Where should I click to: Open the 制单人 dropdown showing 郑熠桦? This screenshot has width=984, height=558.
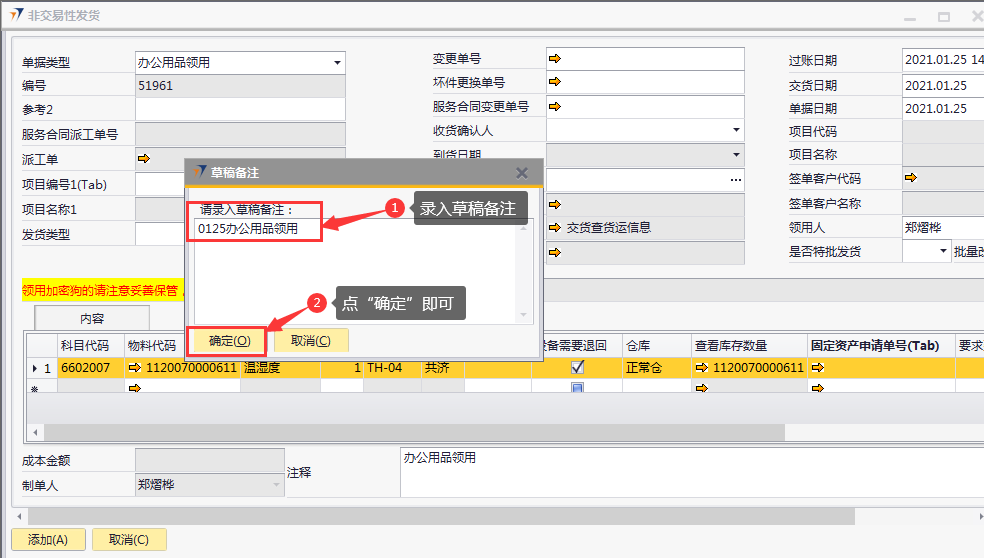[276, 485]
